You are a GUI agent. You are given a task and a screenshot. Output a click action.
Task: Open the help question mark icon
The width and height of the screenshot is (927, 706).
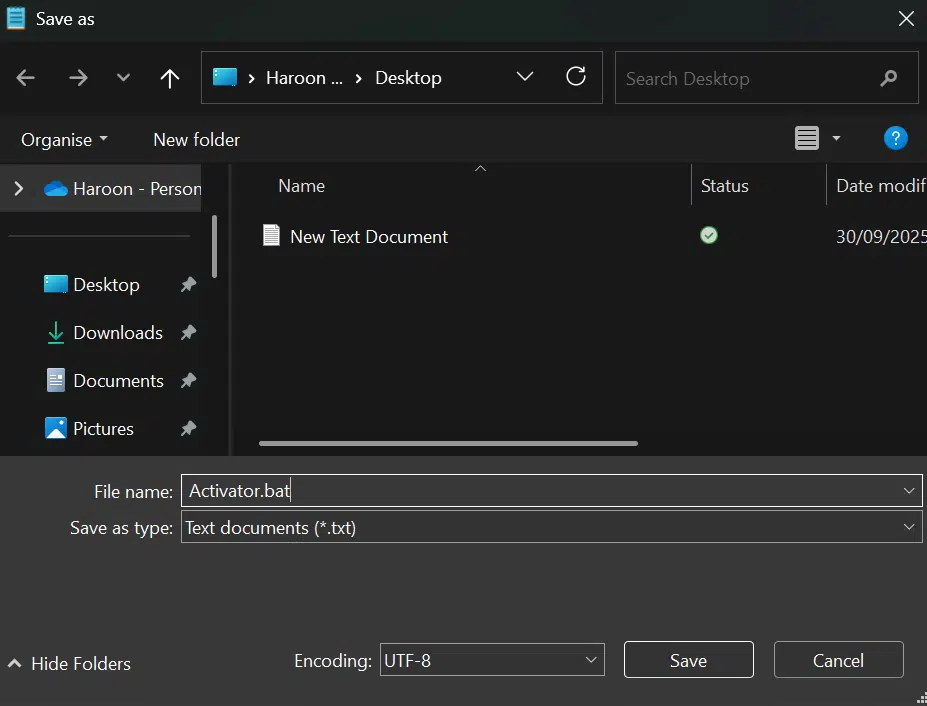(x=896, y=139)
